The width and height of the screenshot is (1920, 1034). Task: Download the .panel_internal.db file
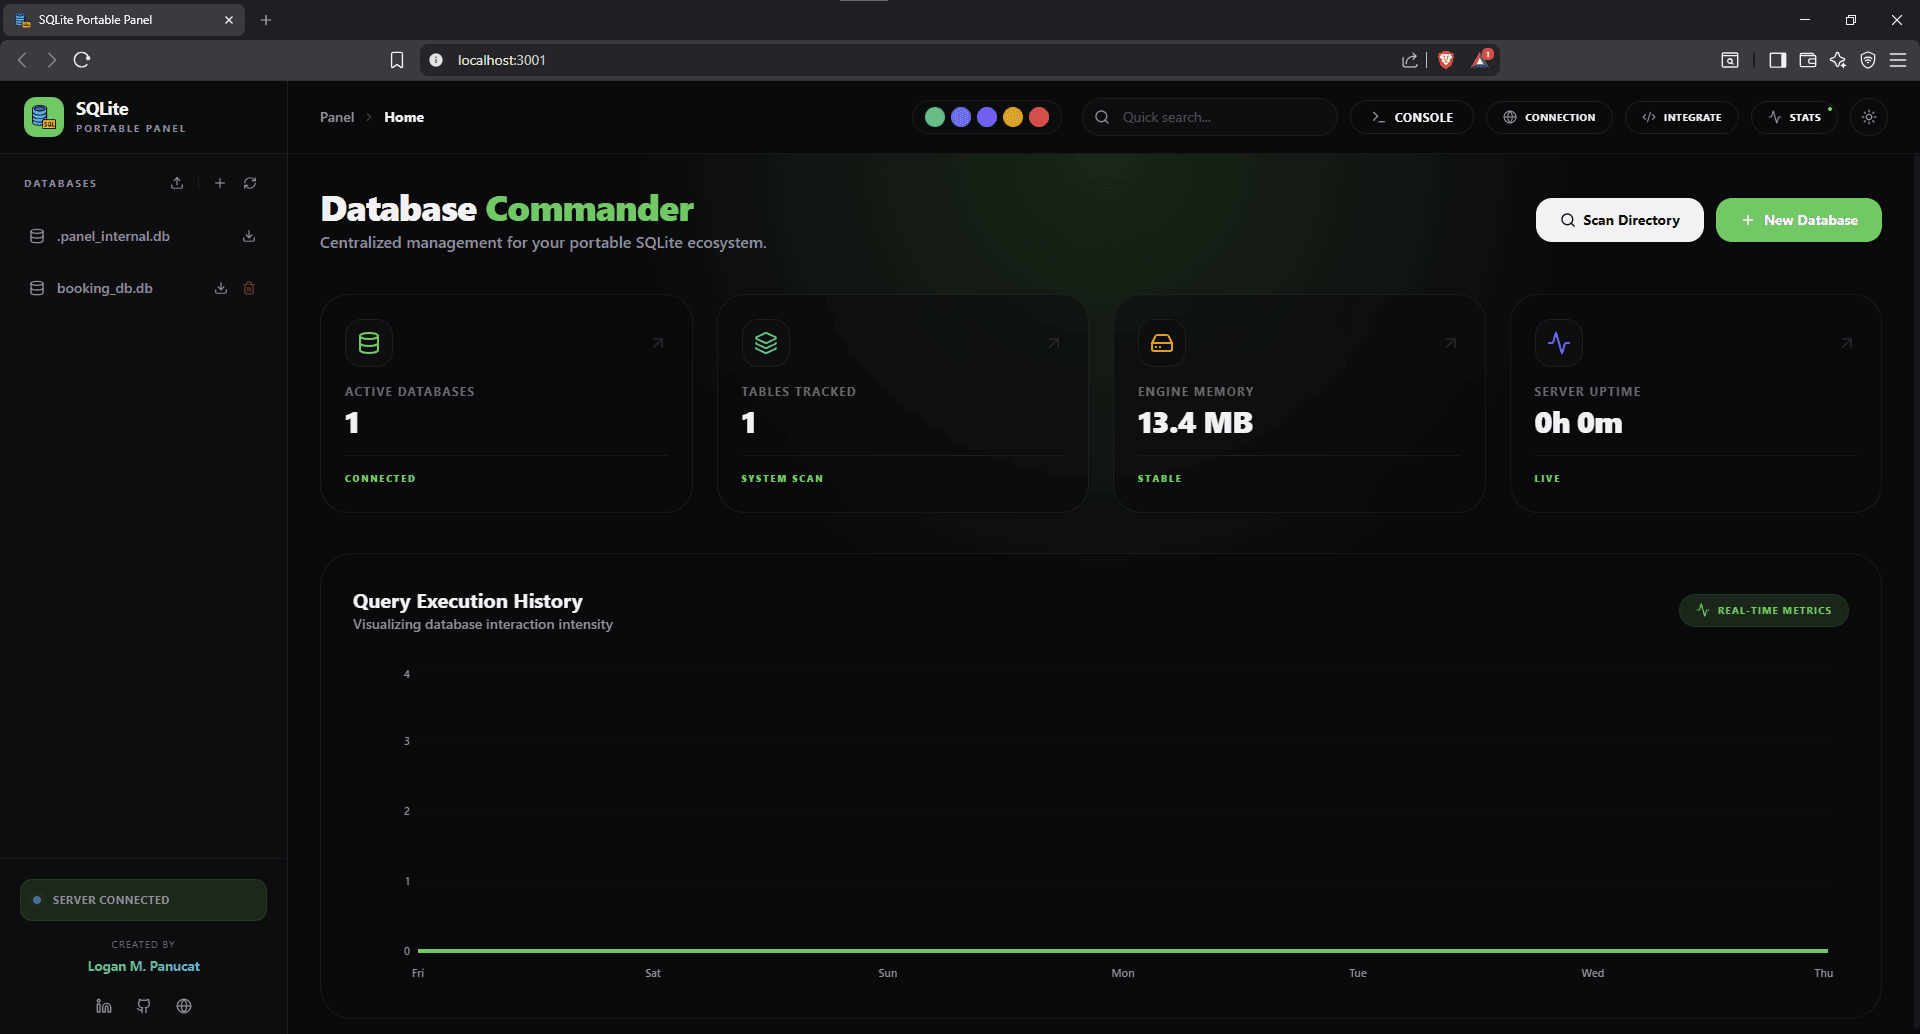[248, 236]
